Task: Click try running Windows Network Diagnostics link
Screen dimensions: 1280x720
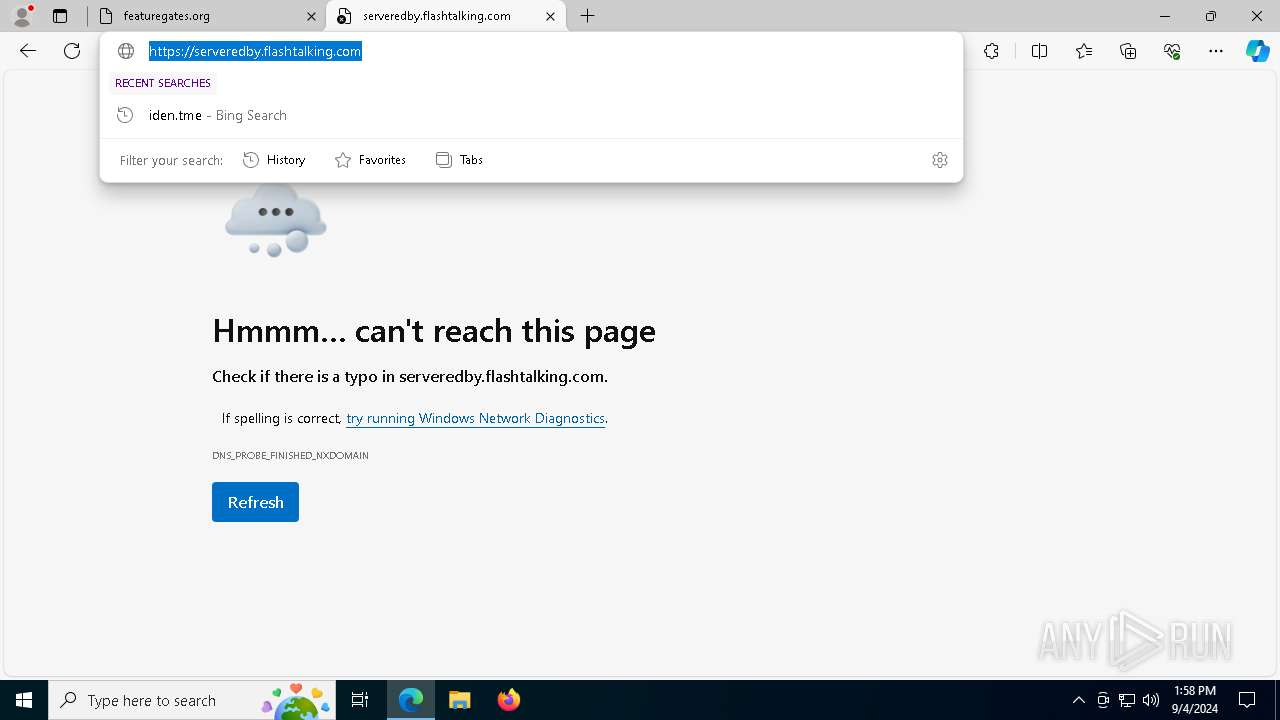Action: coord(475,418)
